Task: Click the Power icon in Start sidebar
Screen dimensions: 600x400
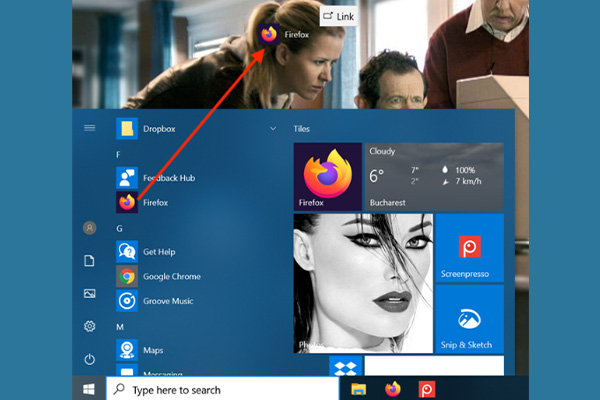Action: point(90,359)
